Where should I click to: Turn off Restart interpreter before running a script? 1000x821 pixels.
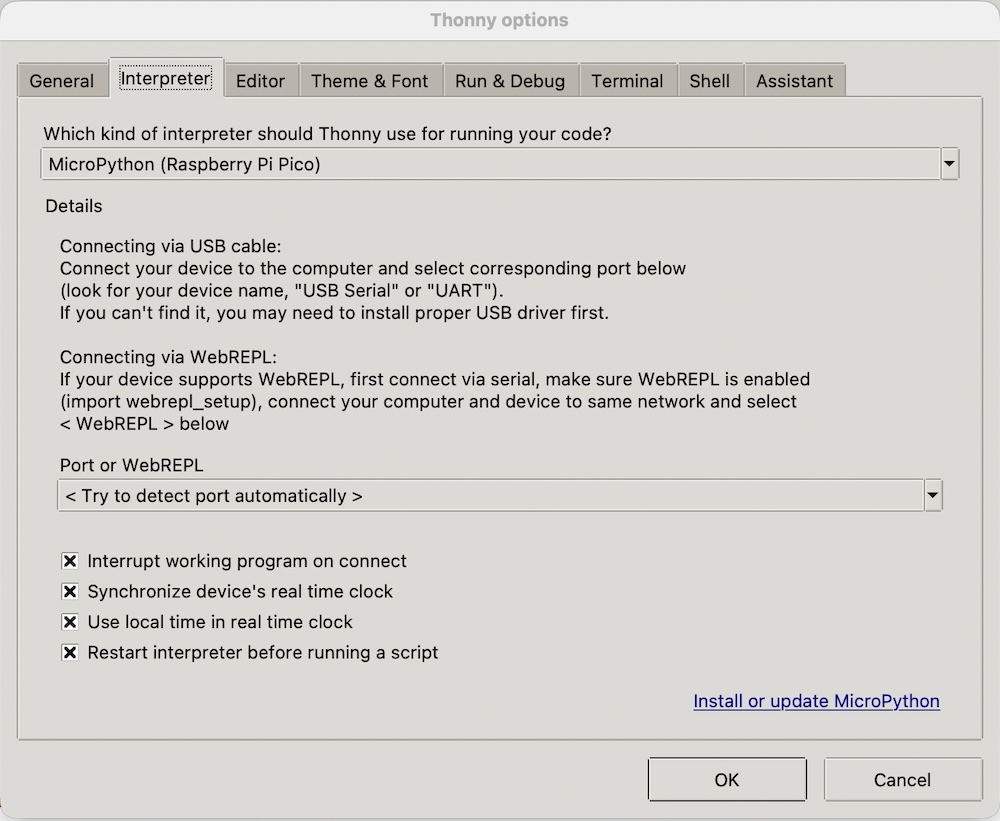70,653
